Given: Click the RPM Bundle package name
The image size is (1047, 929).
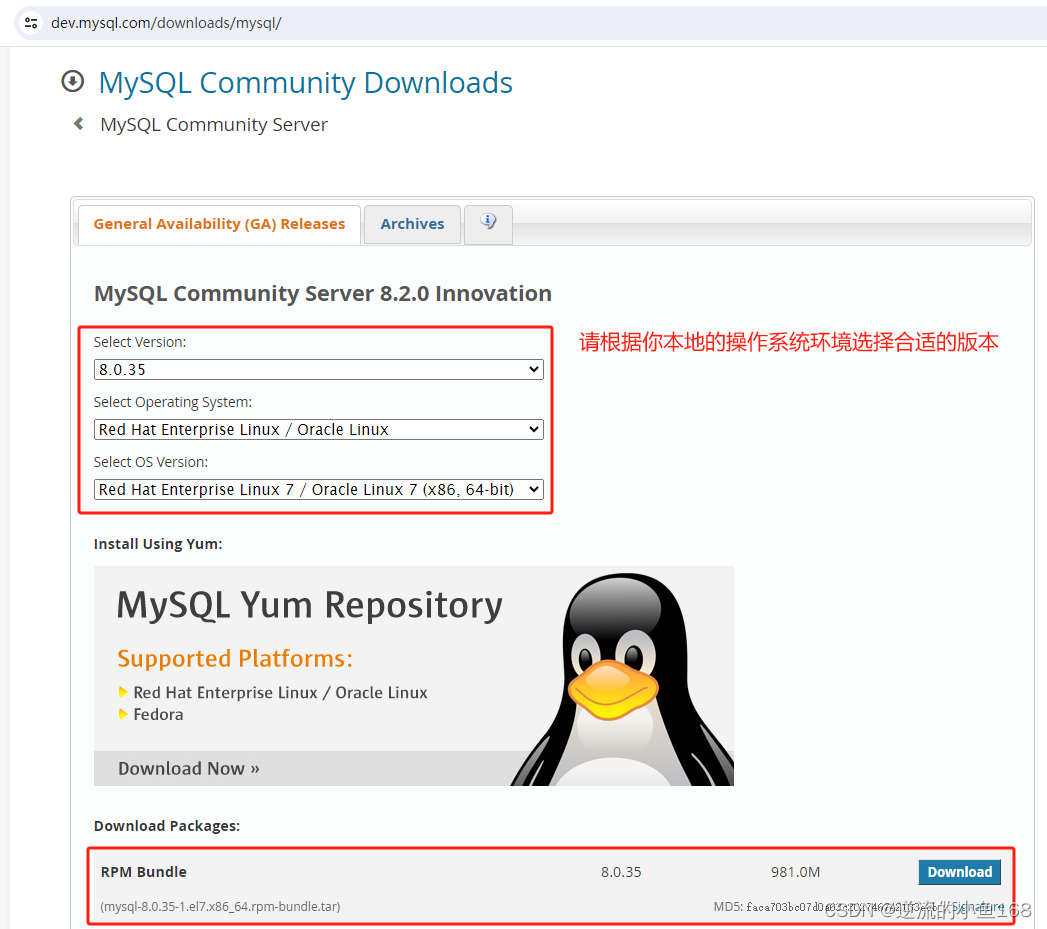Looking at the screenshot, I should click(x=144, y=872).
